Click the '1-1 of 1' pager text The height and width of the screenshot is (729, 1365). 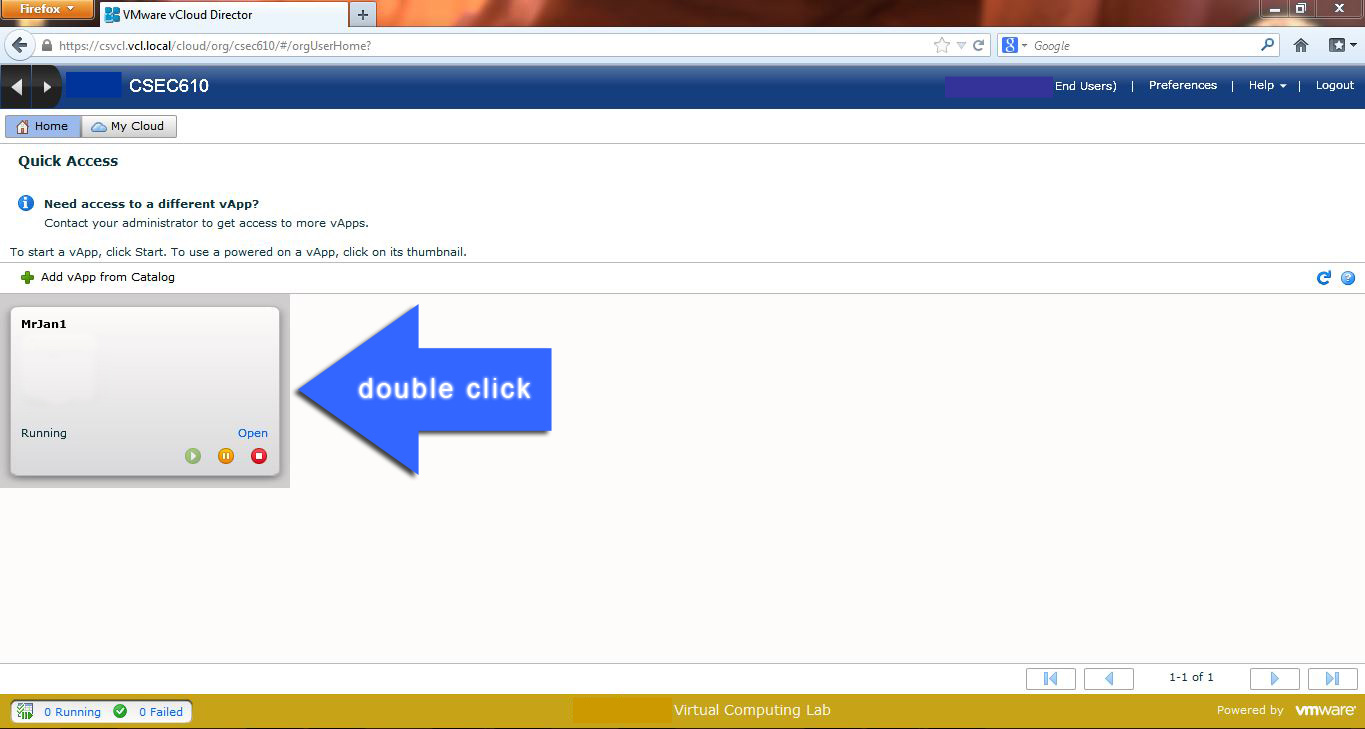click(x=1191, y=677)
